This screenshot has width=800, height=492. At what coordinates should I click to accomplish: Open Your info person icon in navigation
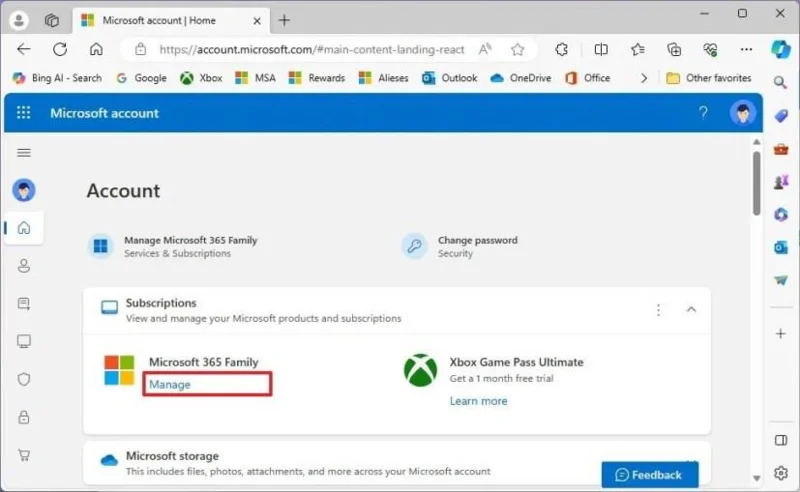pyautogui.click(x=24, y=266)
